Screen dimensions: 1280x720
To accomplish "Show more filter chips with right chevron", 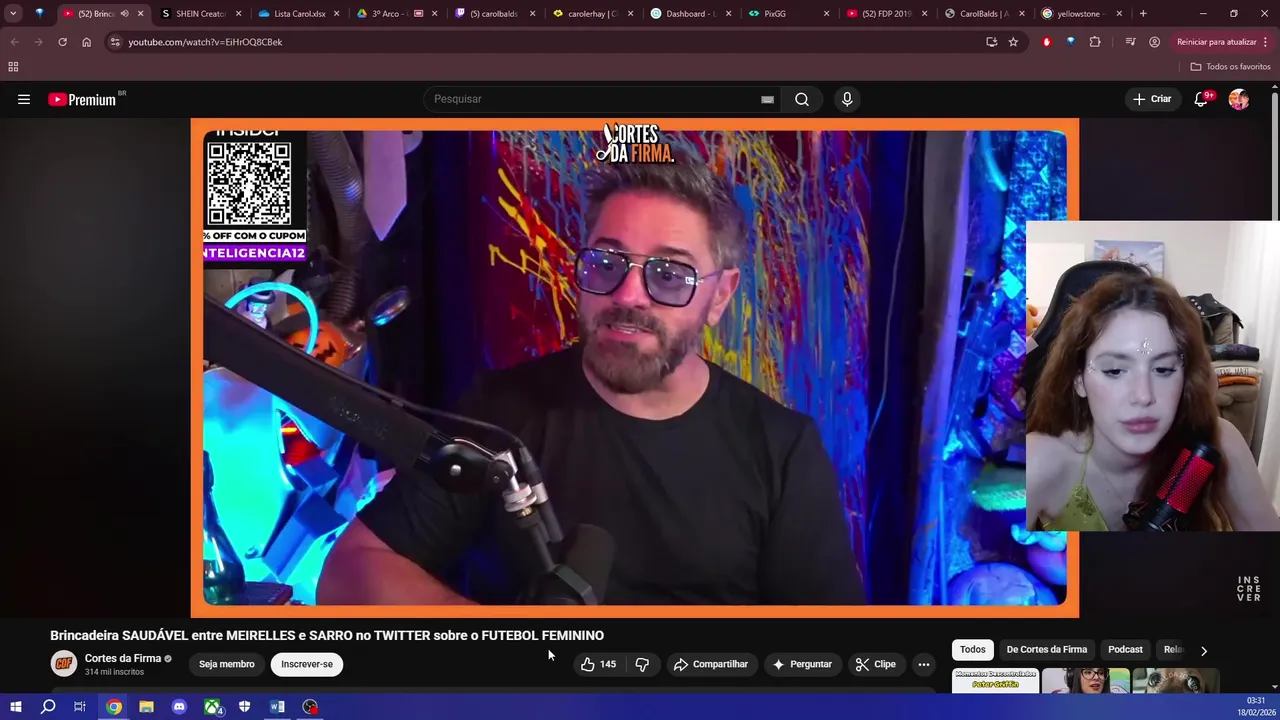I will coord(1204,650).
